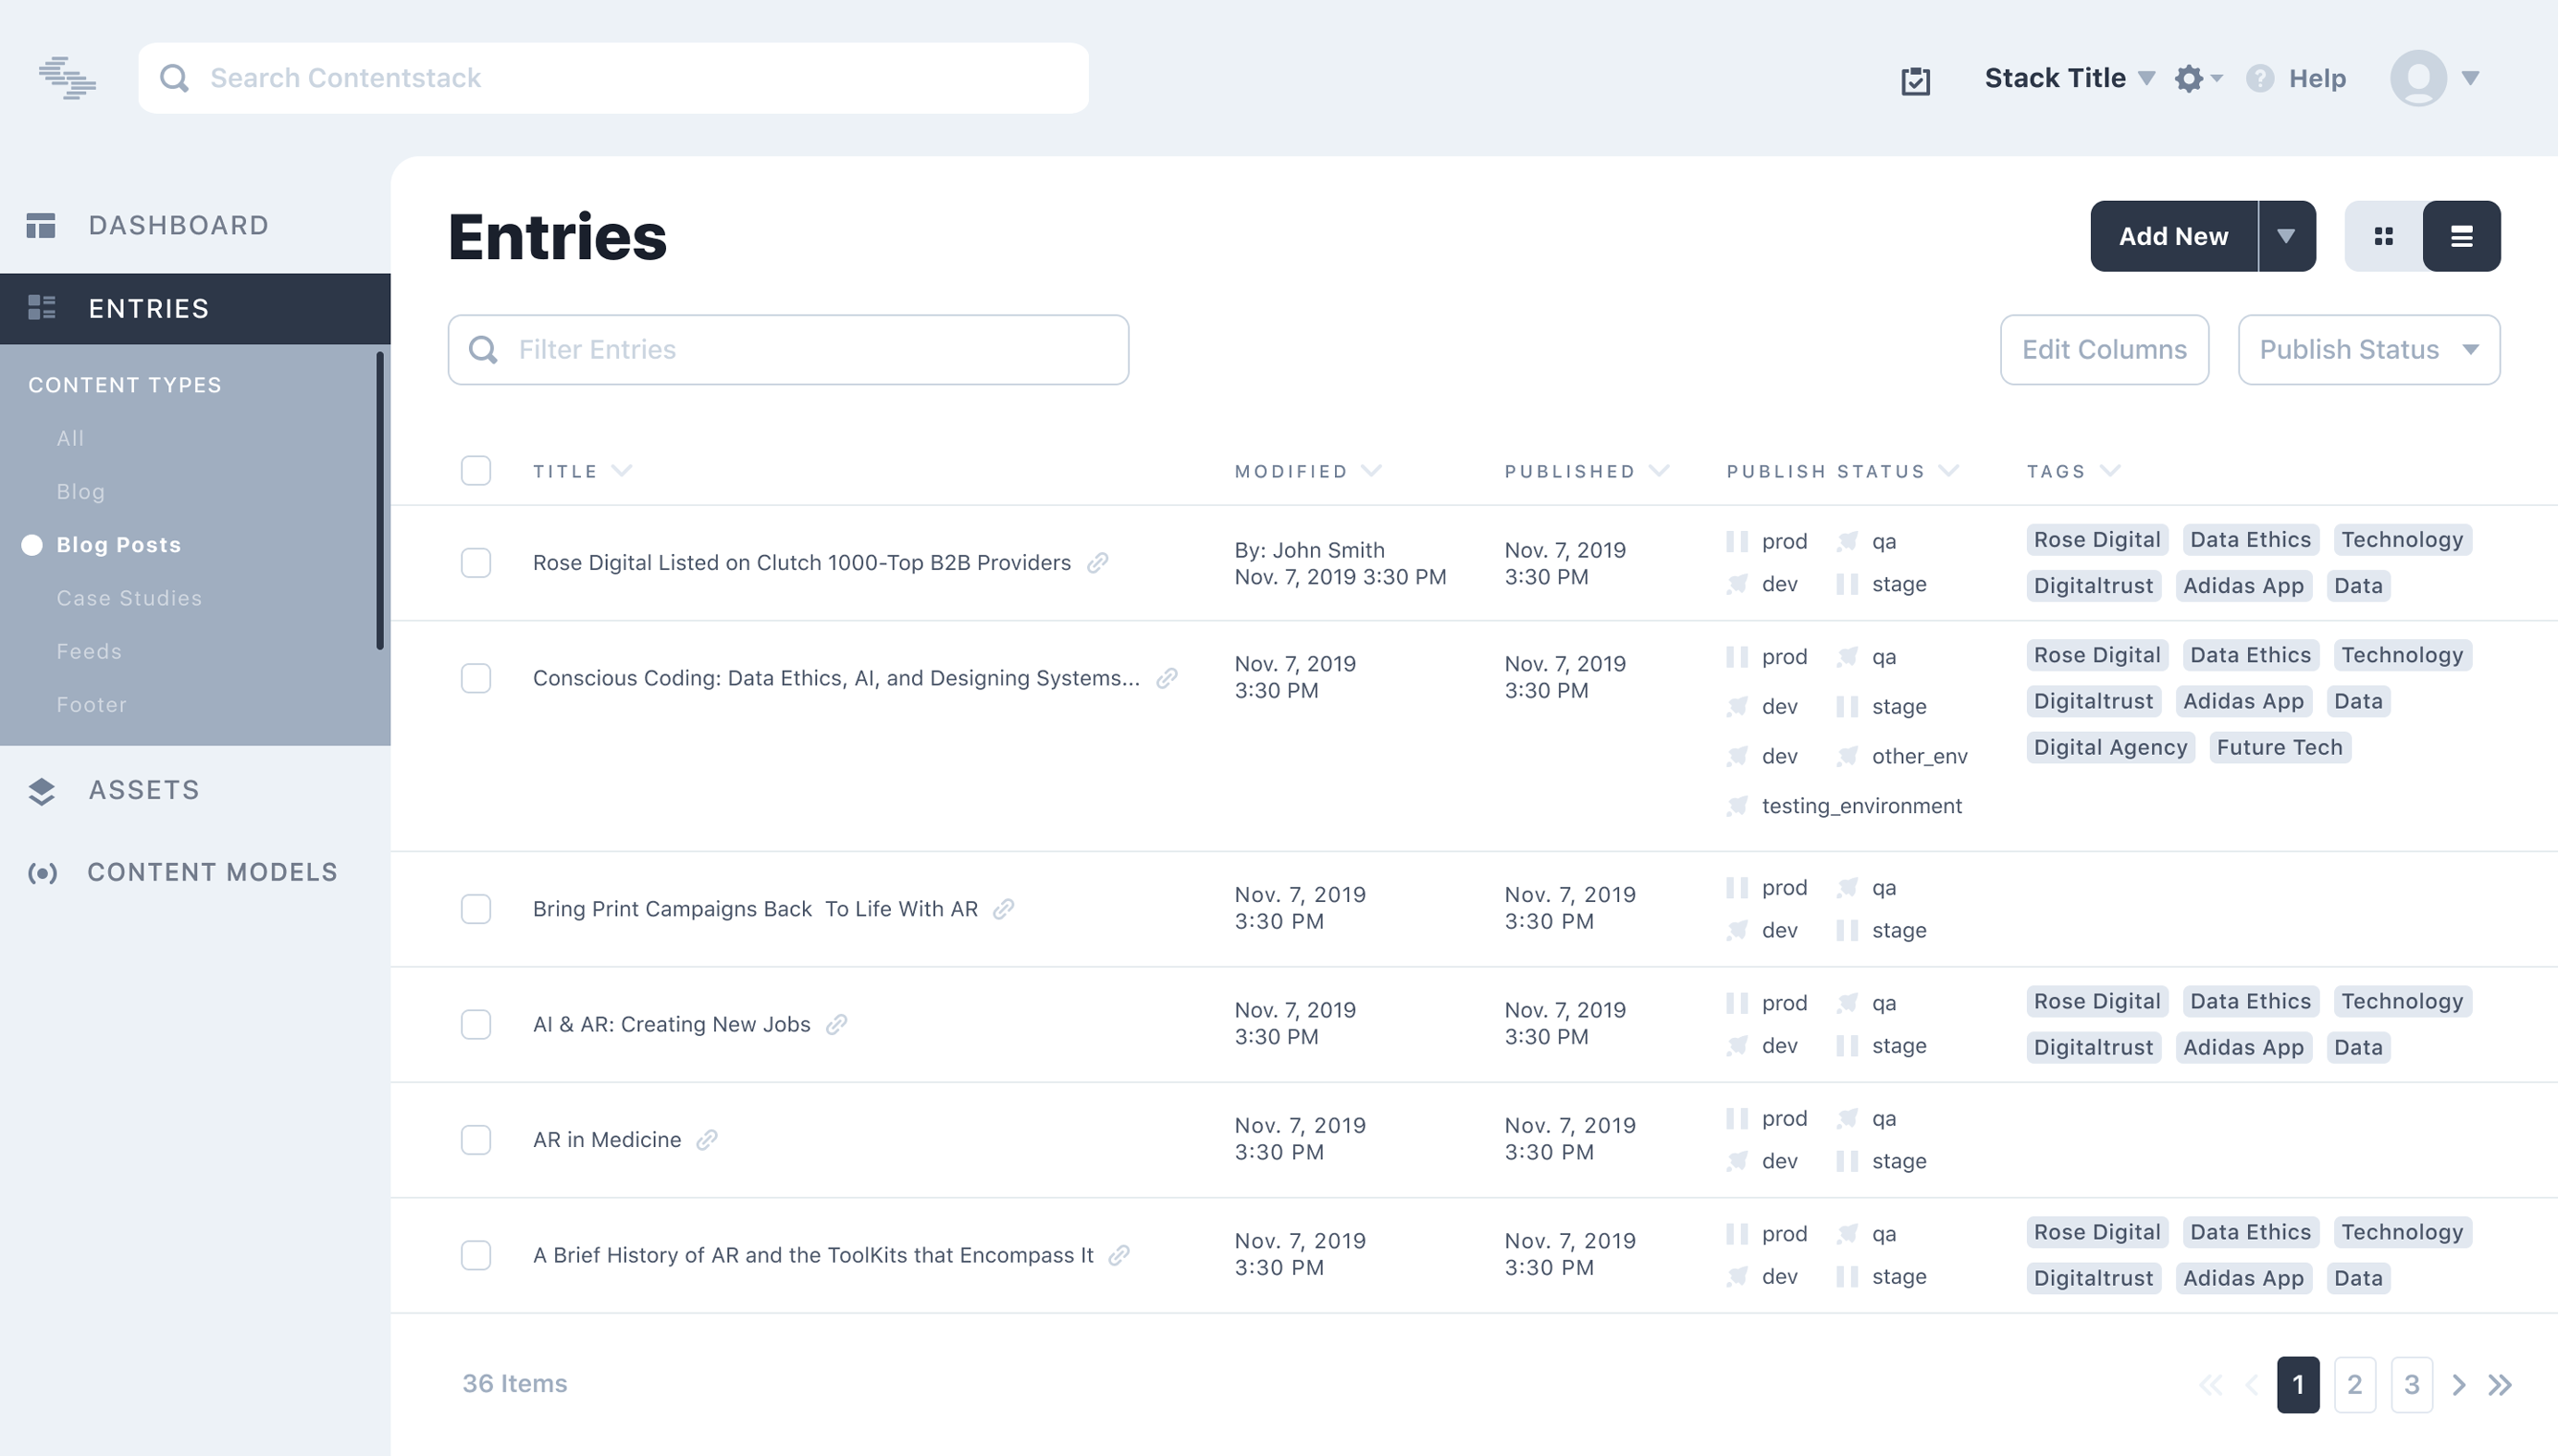
Task: Expand the Add New dropdown arrow
Action: (2286, 236)
